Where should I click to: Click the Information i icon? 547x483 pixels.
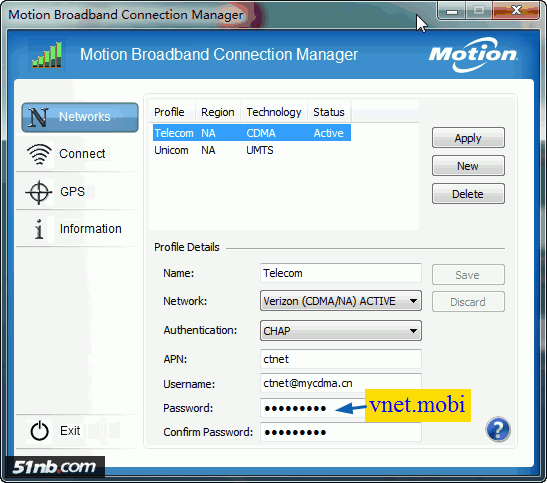pyautogui.click(x=39, y=229)
